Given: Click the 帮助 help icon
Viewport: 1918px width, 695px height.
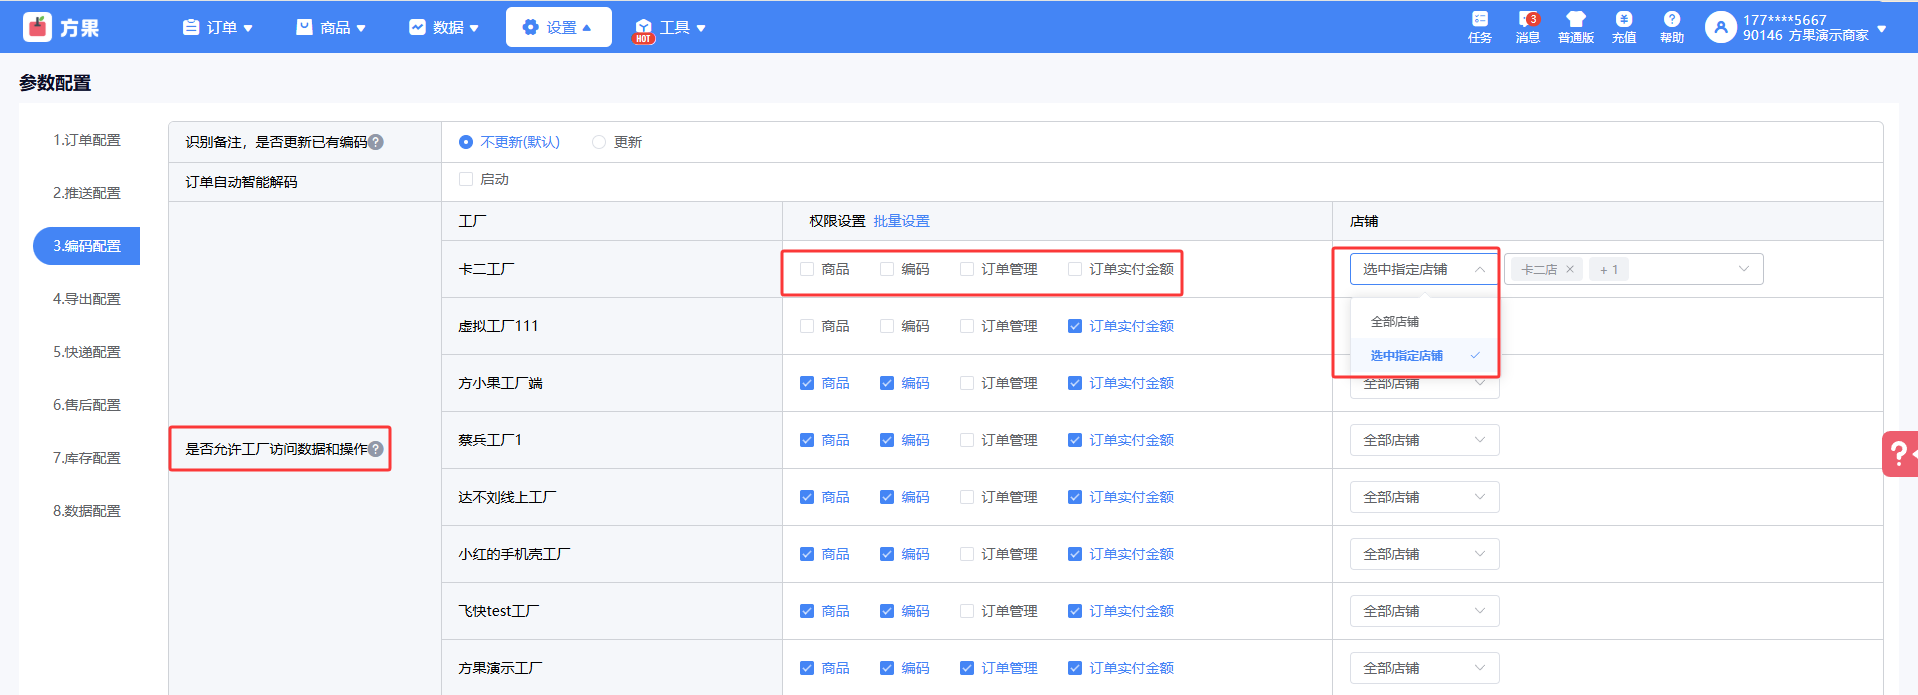Looking at the screenshot, I should tap(1671, 20).
